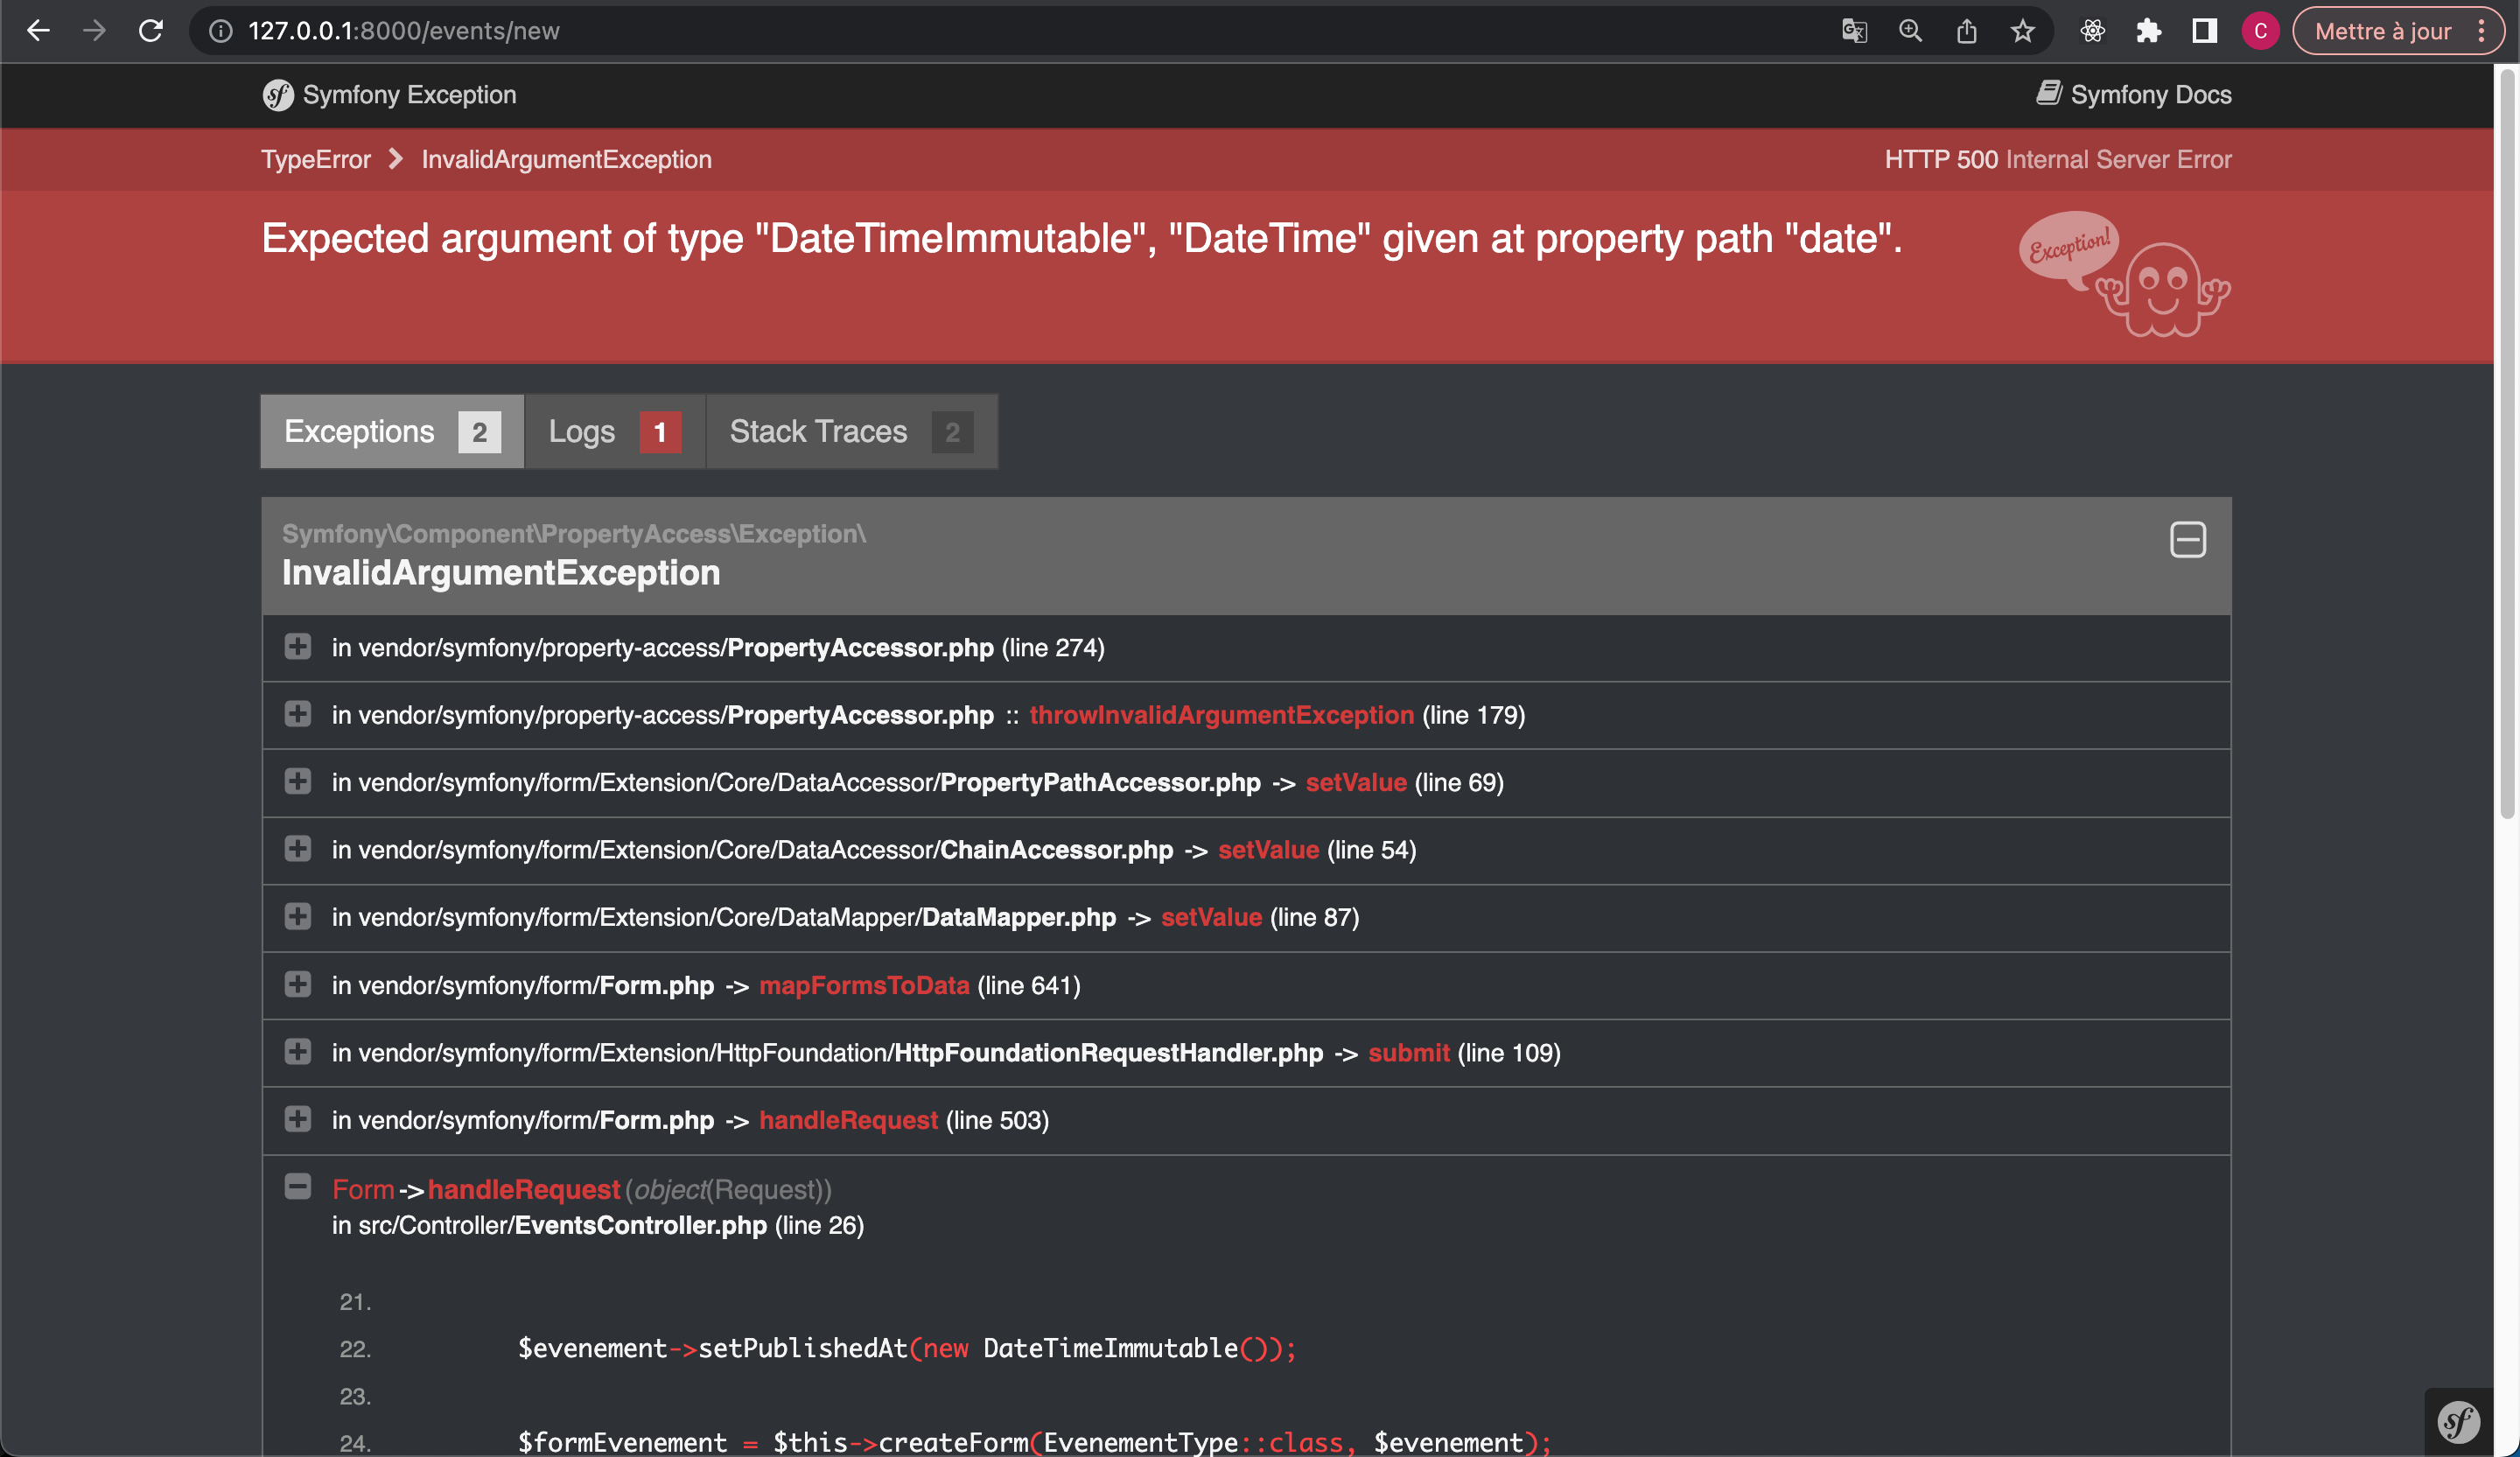The width and height of the screenshot is (2520, 1457).
Task: Switch to the Logs tab
Action: pos(613,431)
